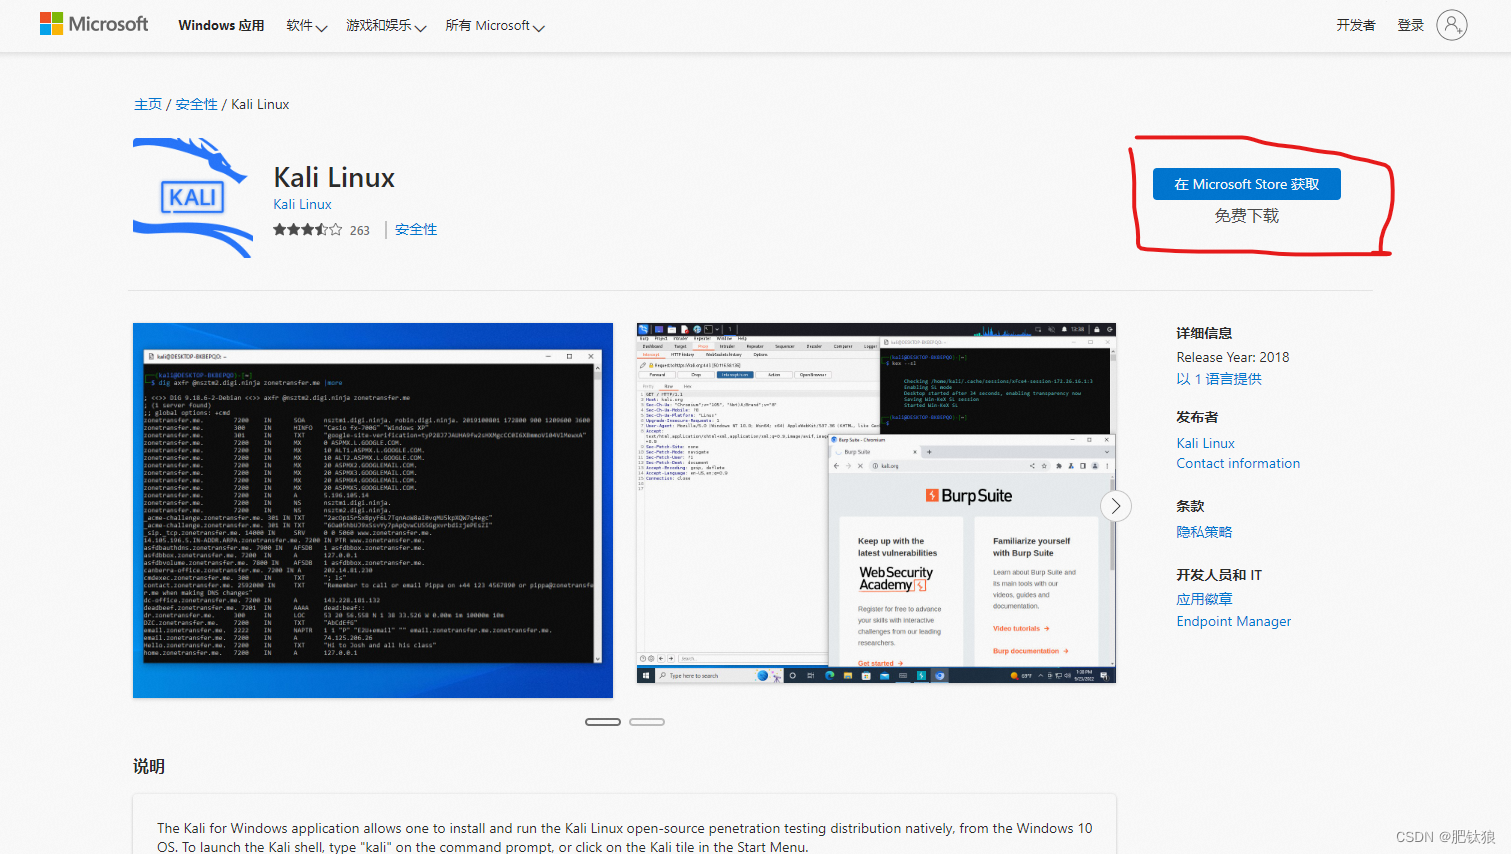This screenshot has width=1511, height=854.
Task: Open the Endpoint Manager link
Action: pyautogui.click(x=1233, y=621)
